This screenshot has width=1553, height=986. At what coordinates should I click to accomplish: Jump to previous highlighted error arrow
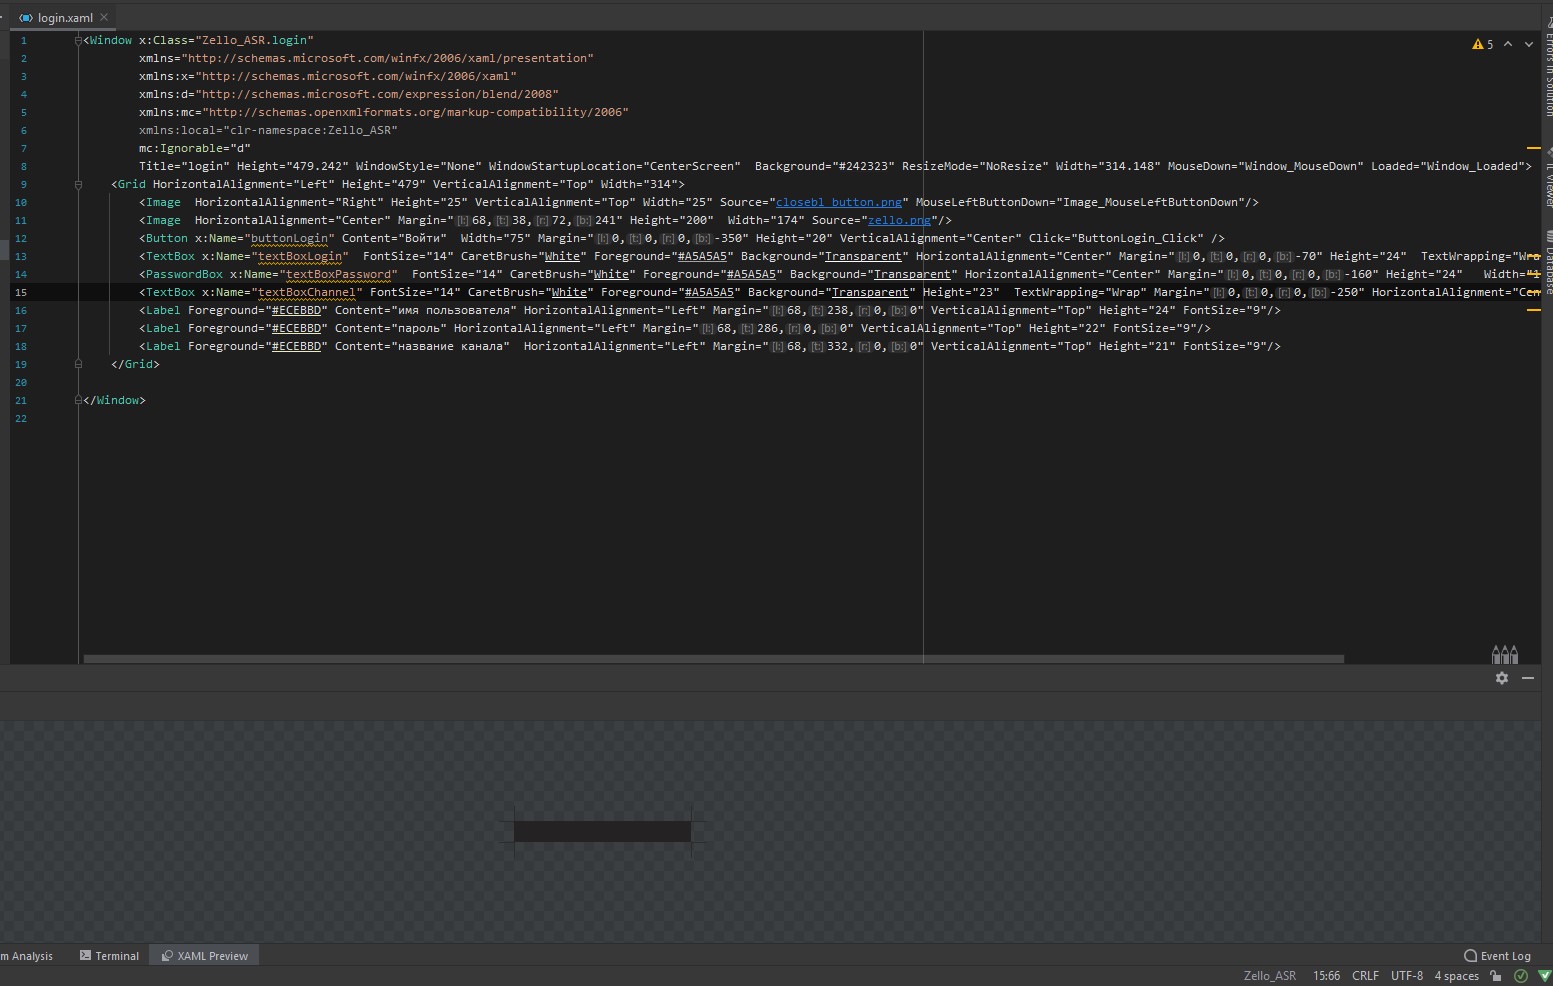pos(1508,44)
